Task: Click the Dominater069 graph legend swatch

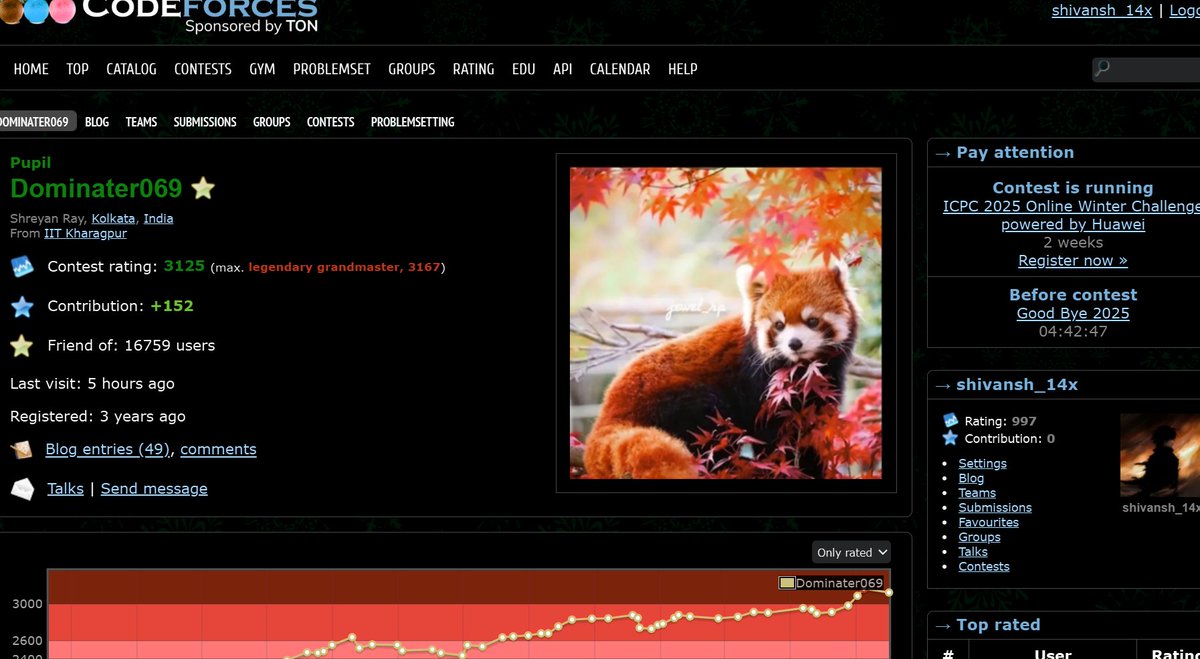Action: pyautogui.click(x=786, y=583)
